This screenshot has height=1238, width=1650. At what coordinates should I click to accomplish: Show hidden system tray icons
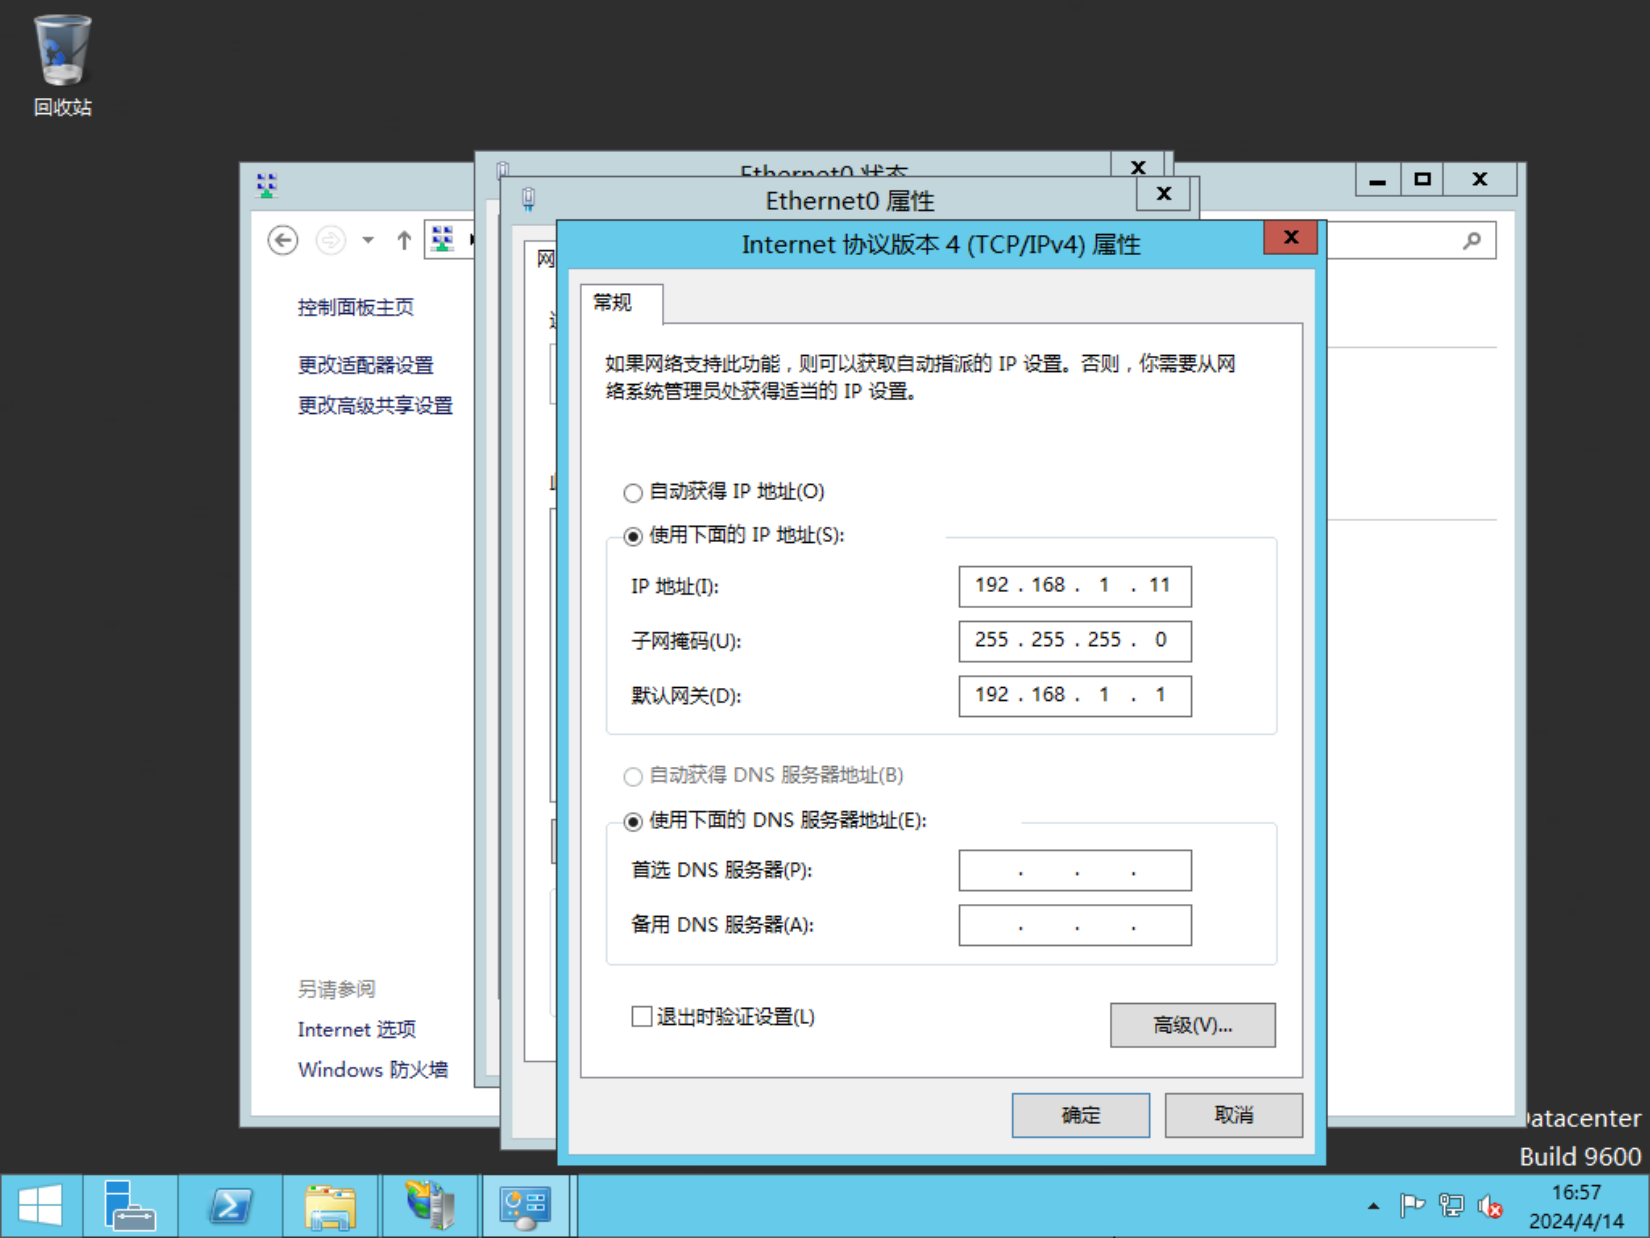1373,1206
